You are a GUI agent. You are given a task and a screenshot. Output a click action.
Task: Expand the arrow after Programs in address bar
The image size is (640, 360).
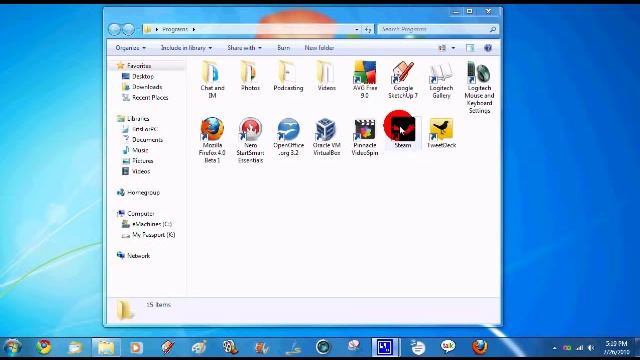[x=194, y=29]
